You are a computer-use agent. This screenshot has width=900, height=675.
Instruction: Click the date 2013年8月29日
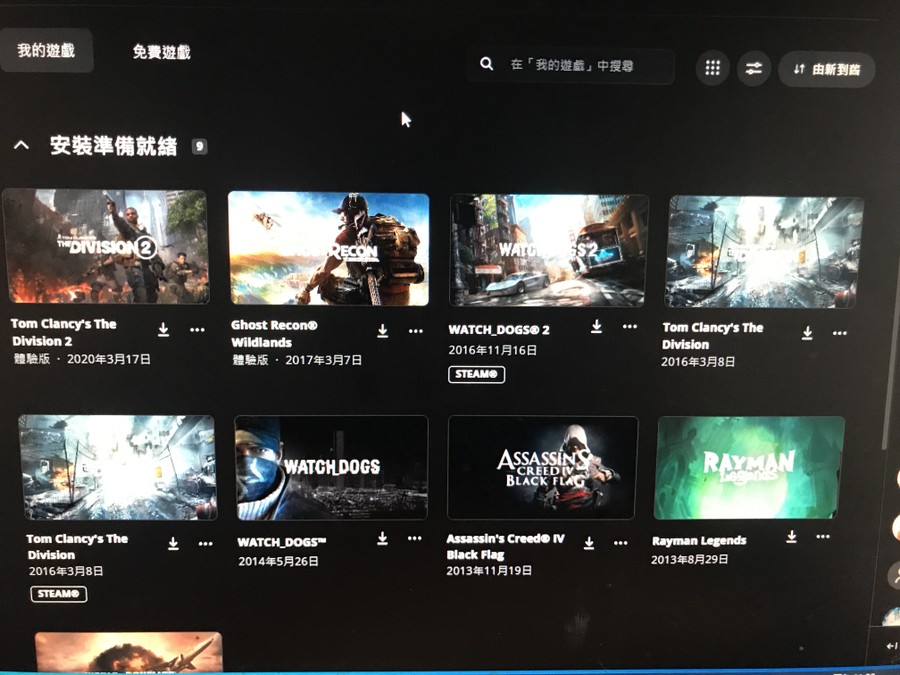[690, 560]
